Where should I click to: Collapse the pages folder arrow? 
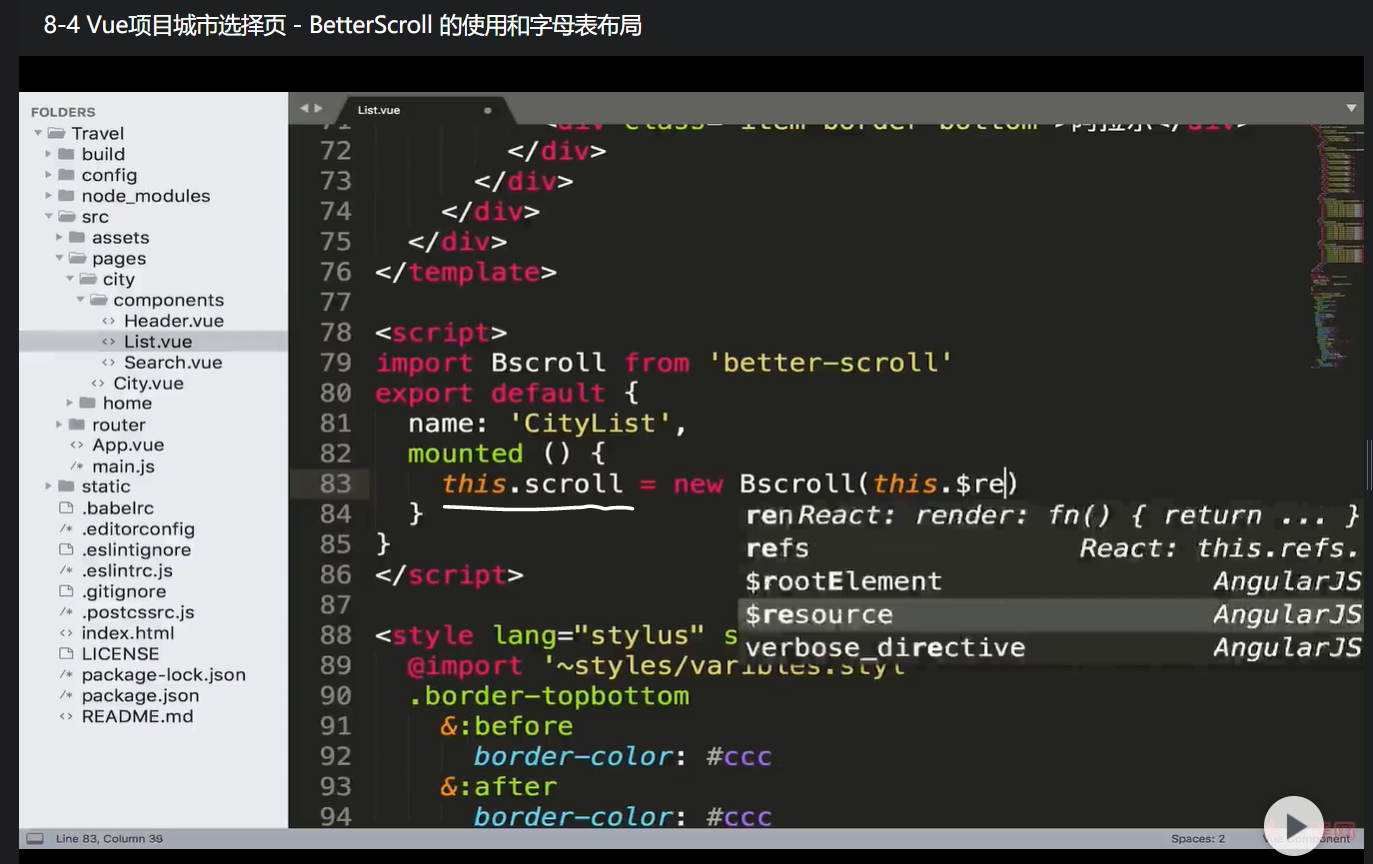[x=59, y=259]
